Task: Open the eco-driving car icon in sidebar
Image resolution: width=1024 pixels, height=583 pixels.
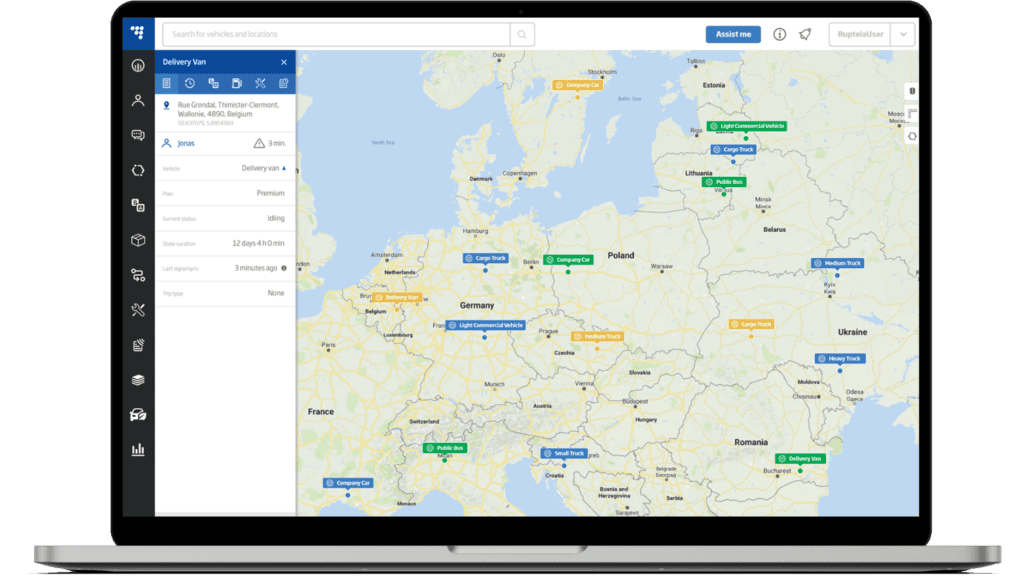Action: tap(138, 415)
